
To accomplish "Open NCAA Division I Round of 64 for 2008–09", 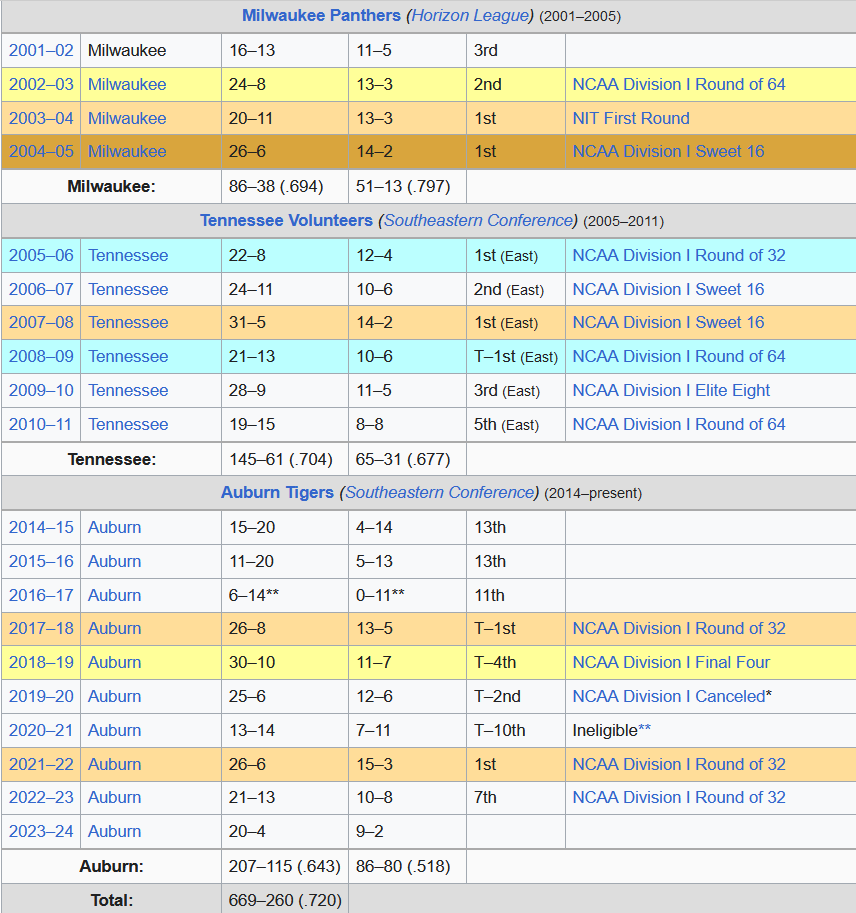I will (x=679, y=356).
